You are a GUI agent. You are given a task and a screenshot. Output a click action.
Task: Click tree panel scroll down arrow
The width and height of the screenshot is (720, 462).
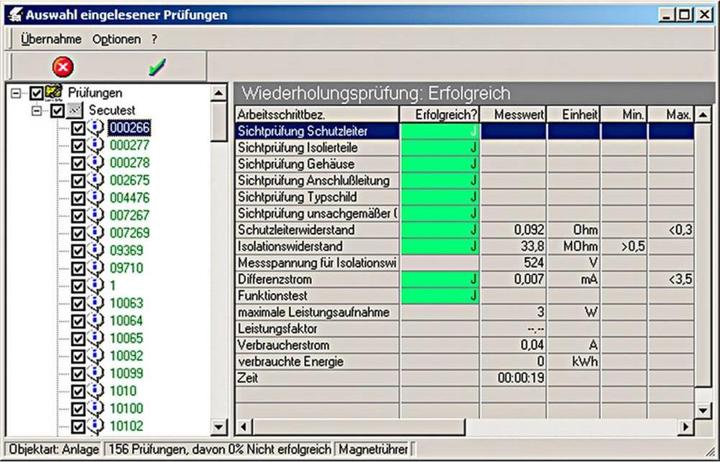[219, 428]
